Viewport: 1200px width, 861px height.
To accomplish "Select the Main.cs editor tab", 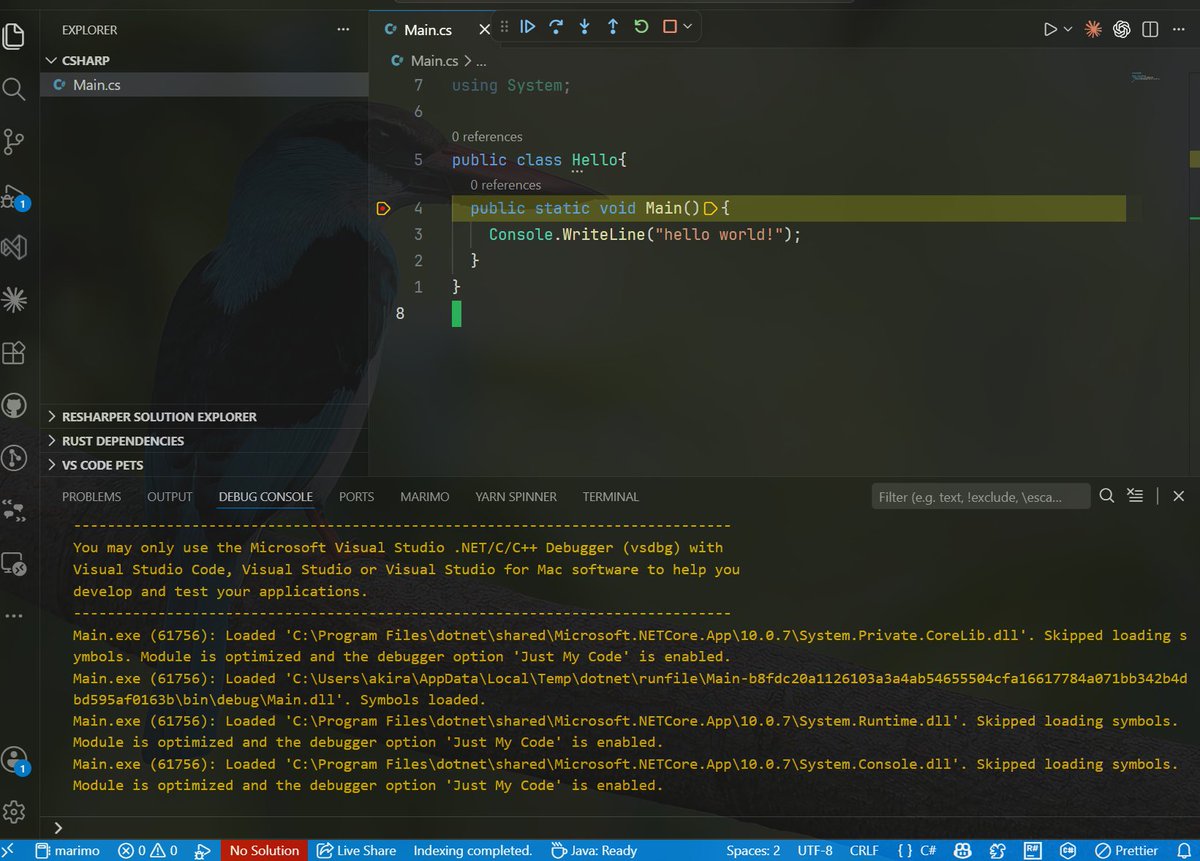I will click(428, 30).
